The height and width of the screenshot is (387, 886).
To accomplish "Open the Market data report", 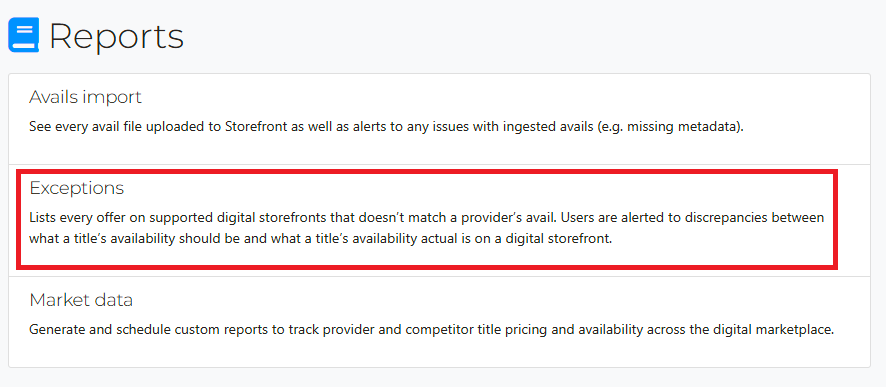I will (x=81, y=299).
